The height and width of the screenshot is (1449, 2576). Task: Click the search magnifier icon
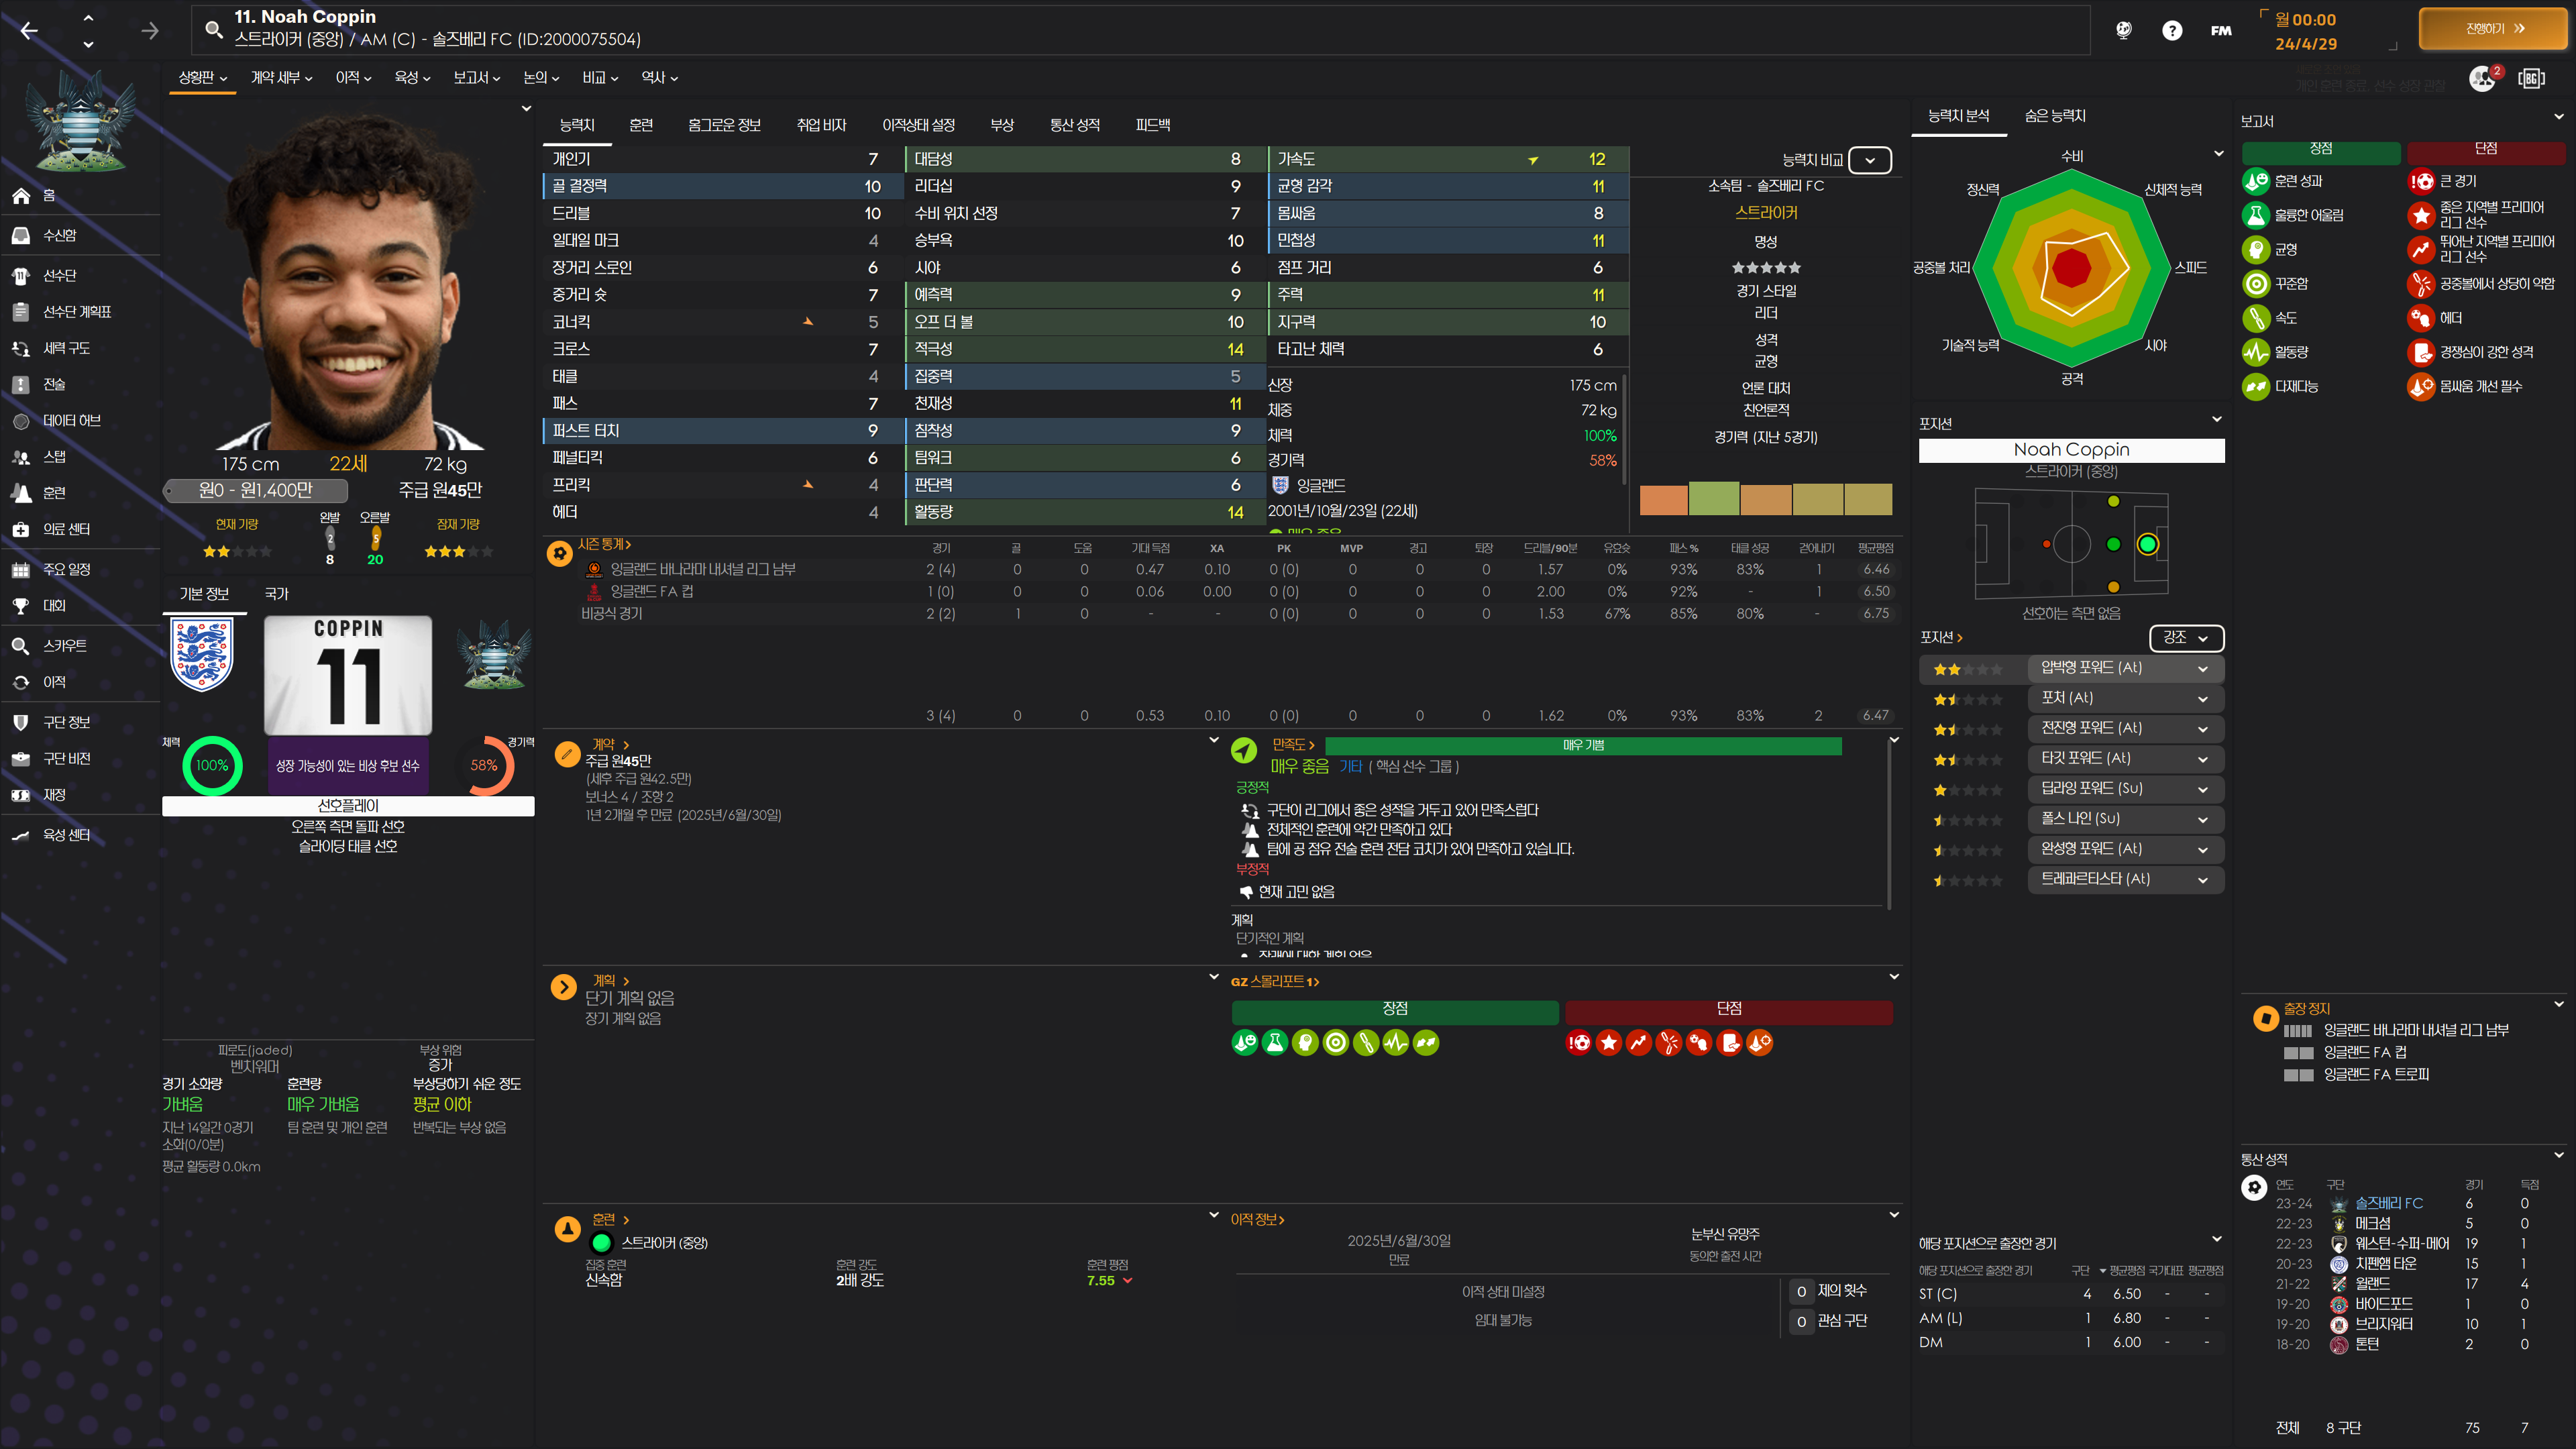point(213,29)
